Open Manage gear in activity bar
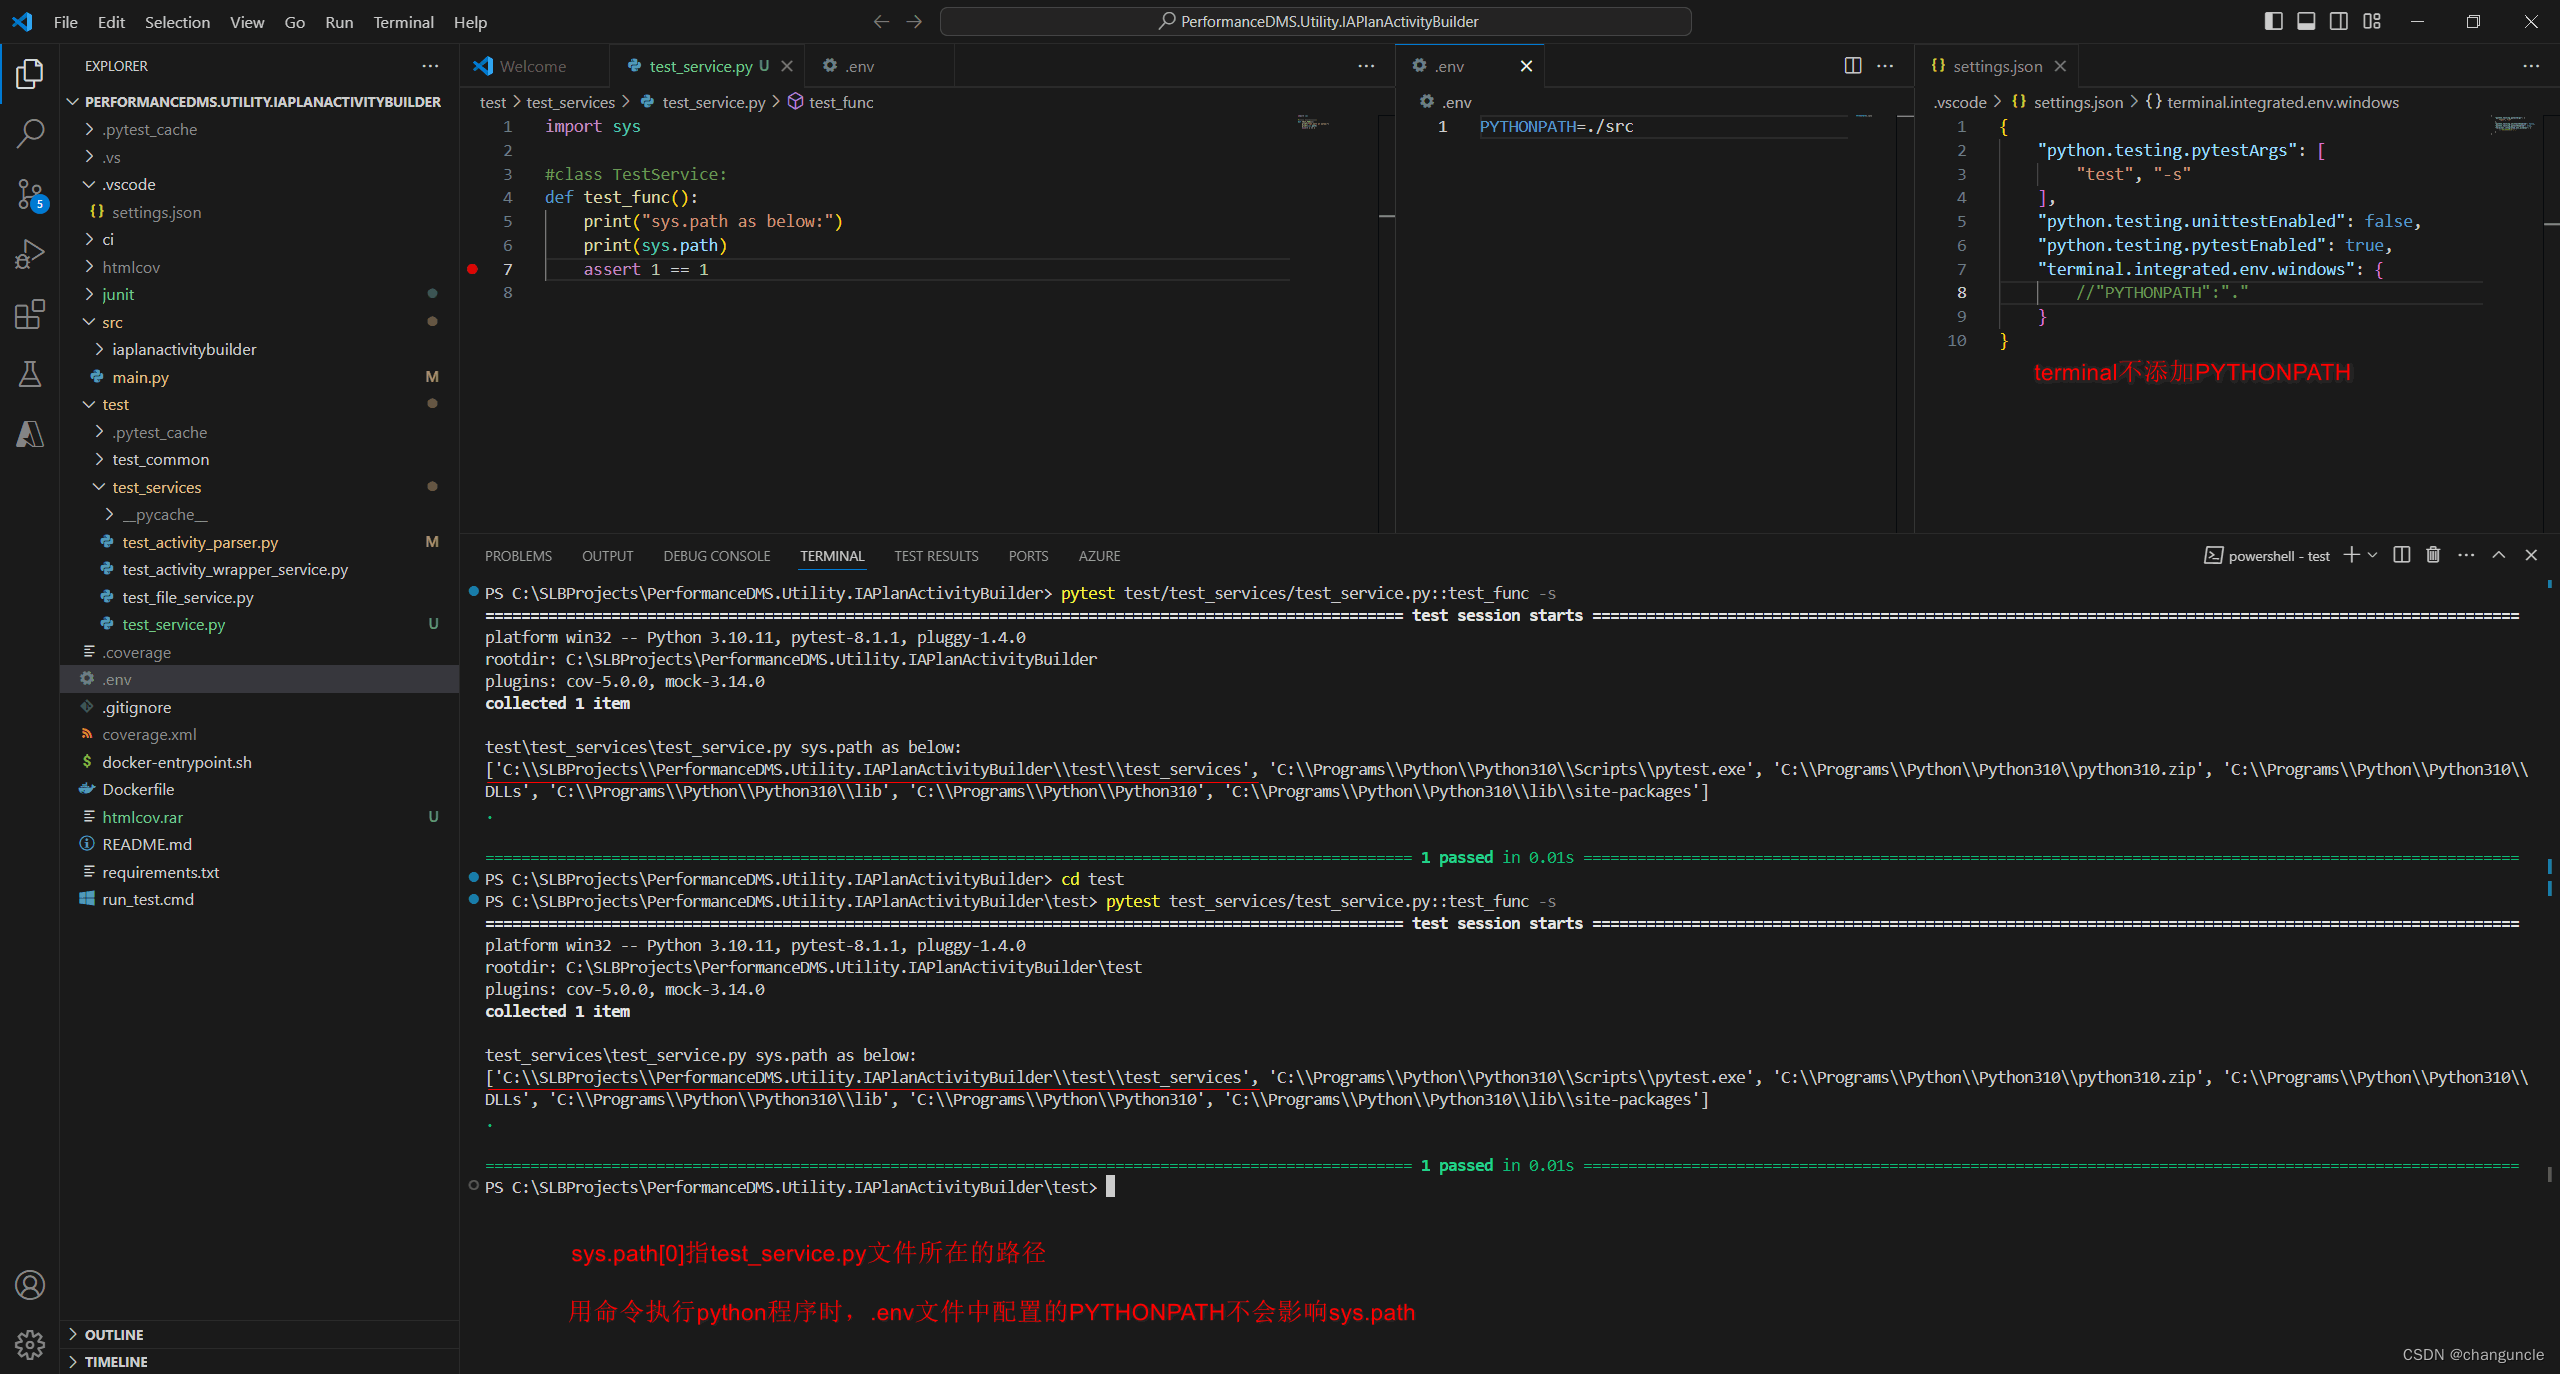The image size is (2560, 1374). click(x=30, y=1344)
